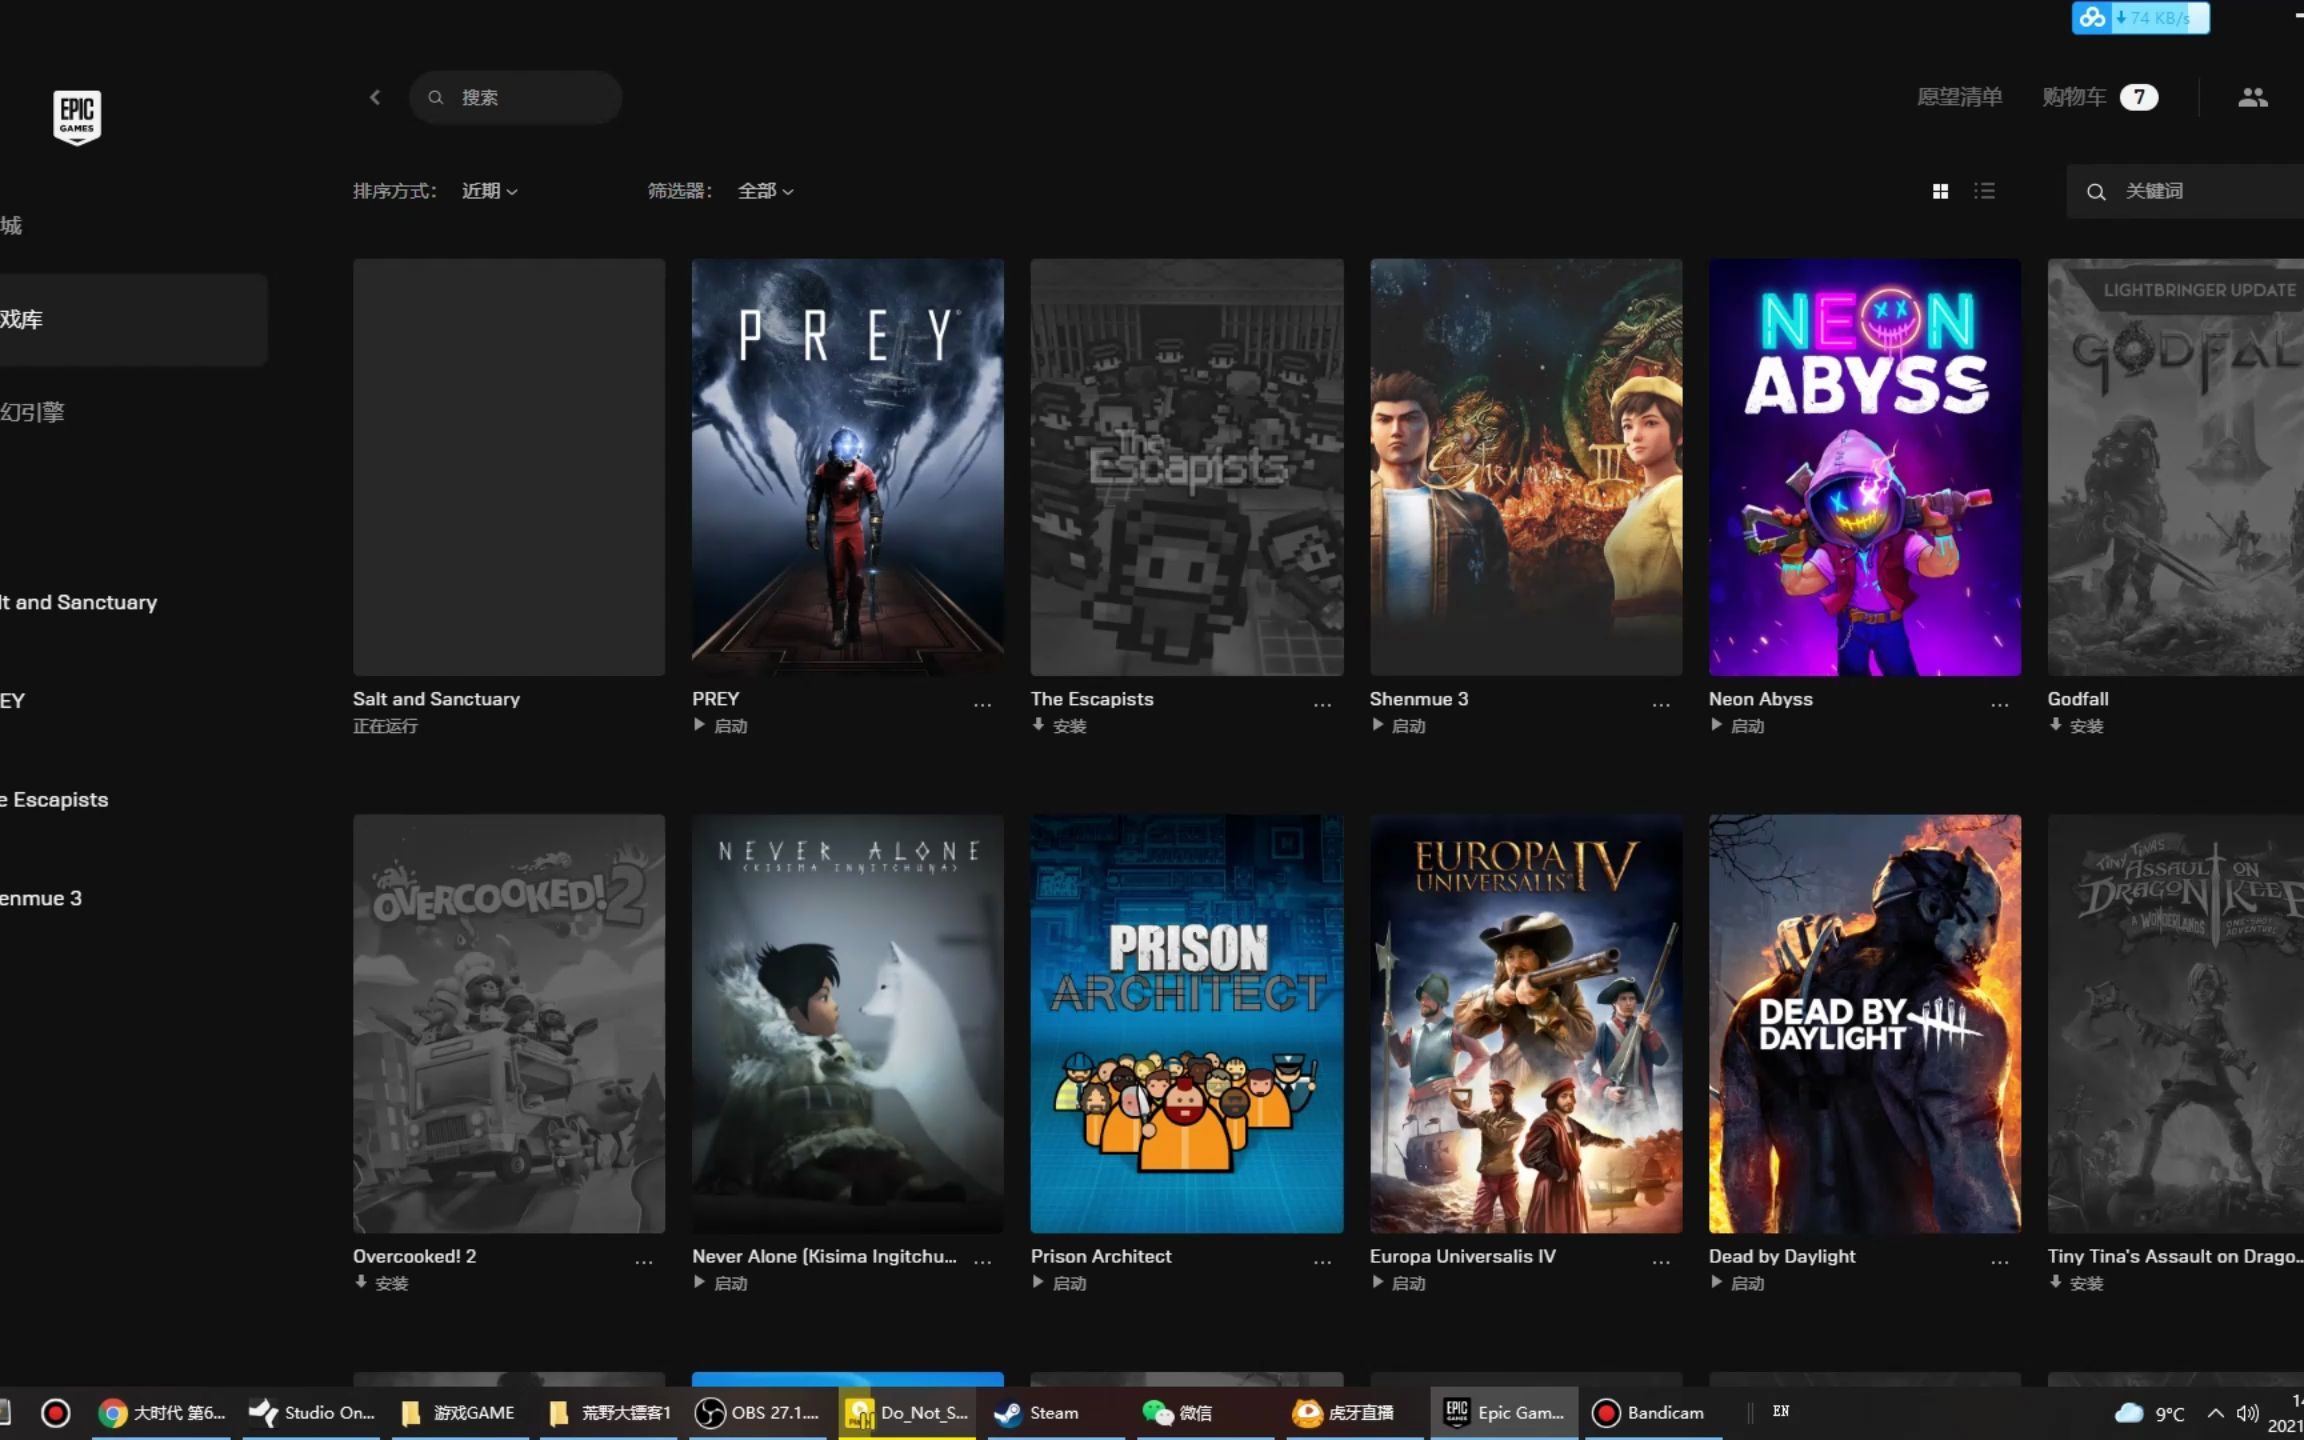Install Overcooked! 2 with 安装 button
Screen dimensions: 2304x1440
point(382,1283)
